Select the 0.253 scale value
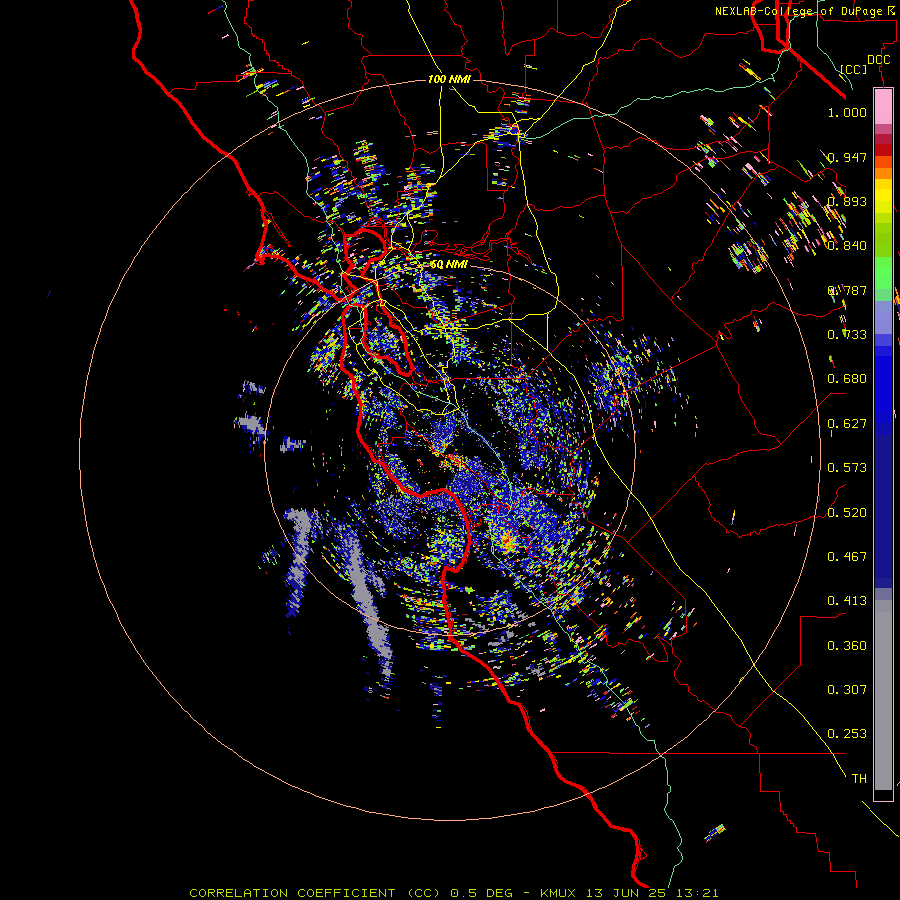This screenshot has width=900, height=900. pyautogui.click(x=847, y=734)
